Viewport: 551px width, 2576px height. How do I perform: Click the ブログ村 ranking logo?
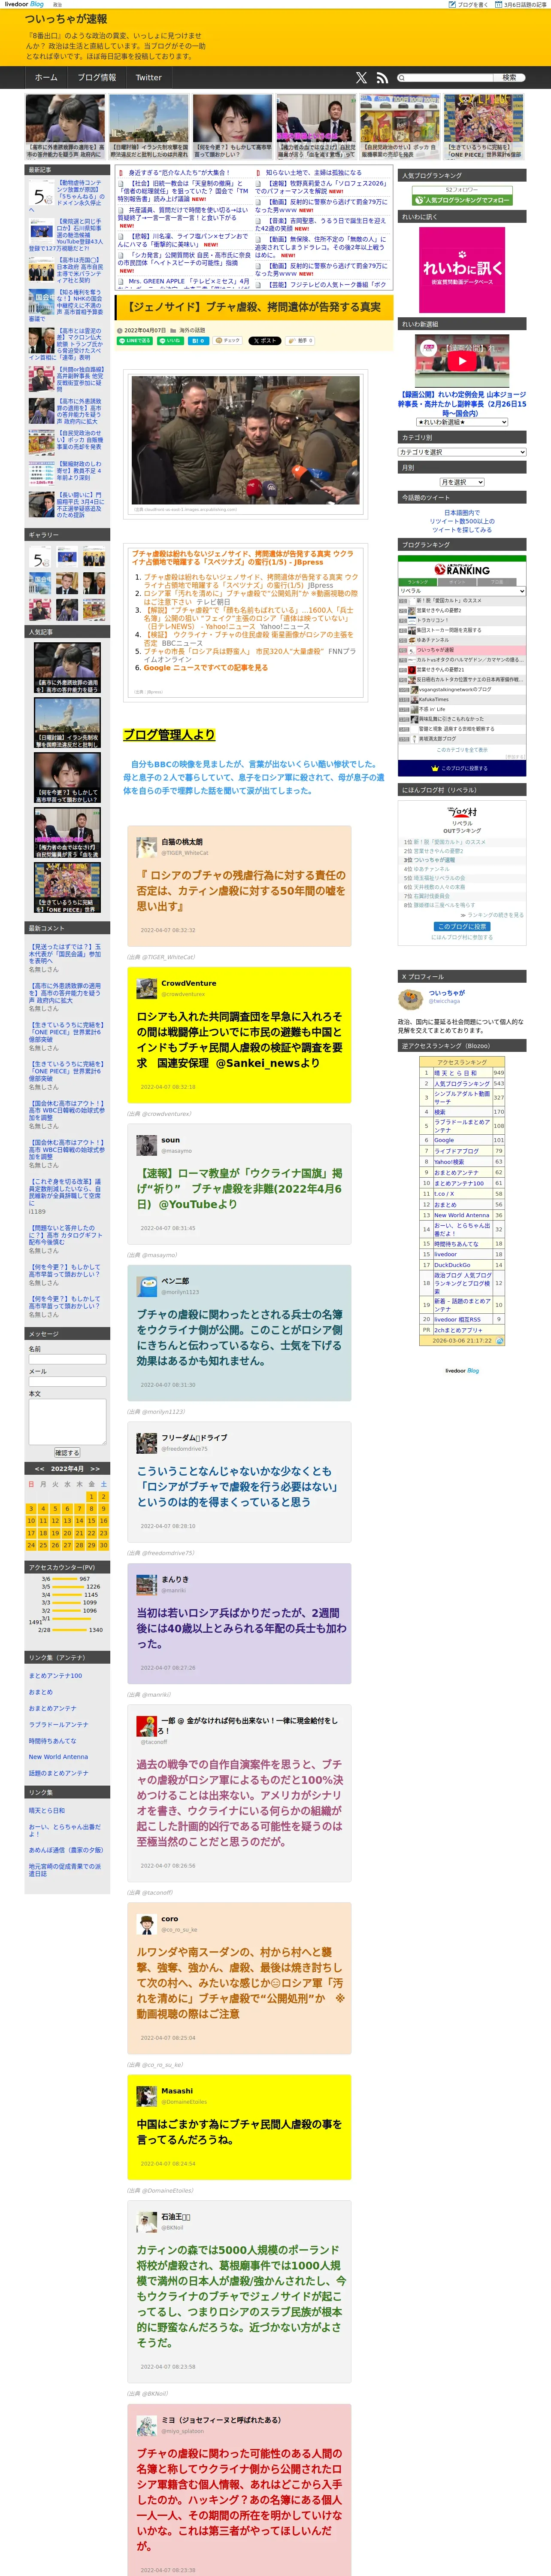(462, 812)
